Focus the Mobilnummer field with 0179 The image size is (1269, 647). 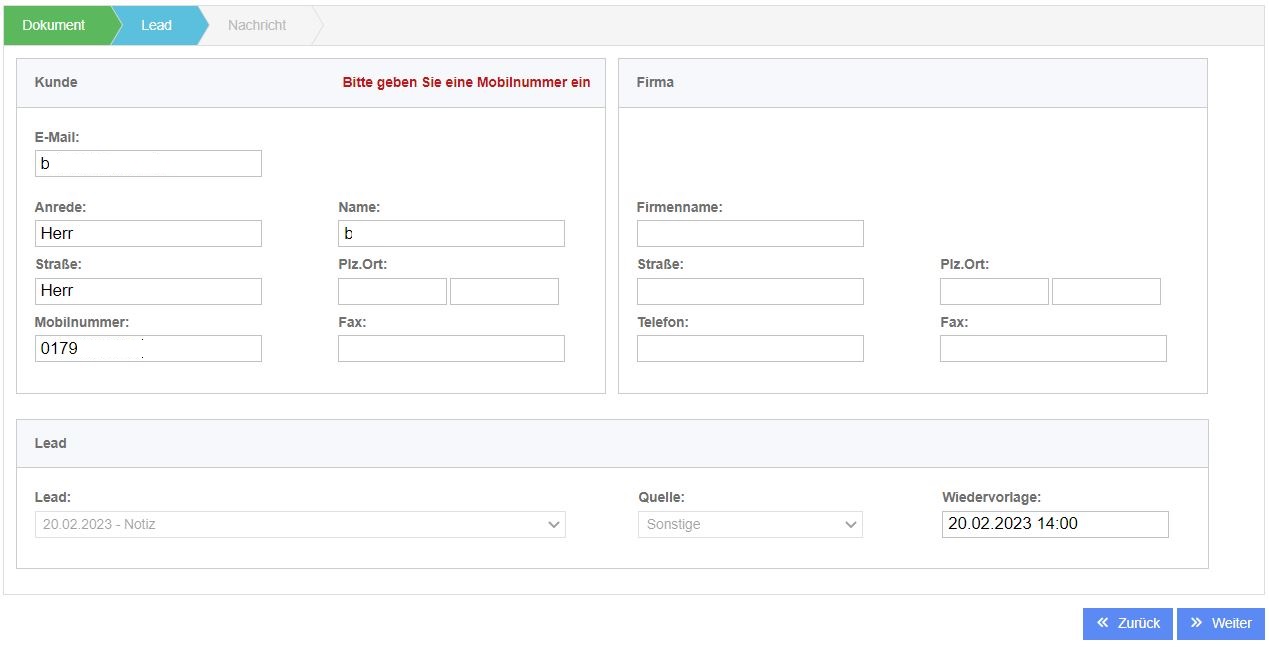click(148, 348)
